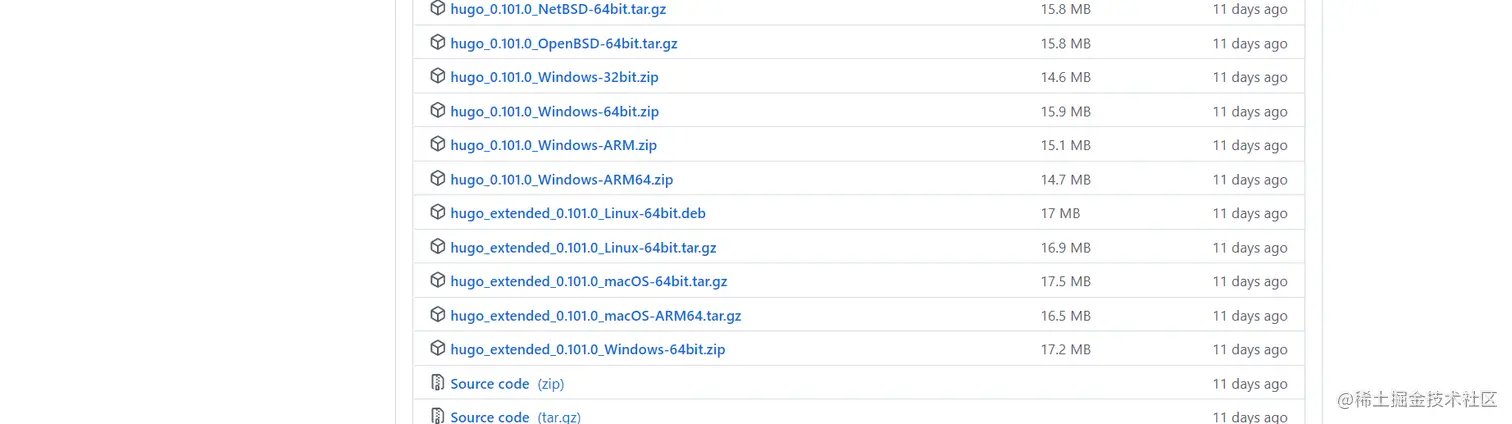Download hugo_extended_0.101.0_Windows-64bit.zip

pos(588,349)
